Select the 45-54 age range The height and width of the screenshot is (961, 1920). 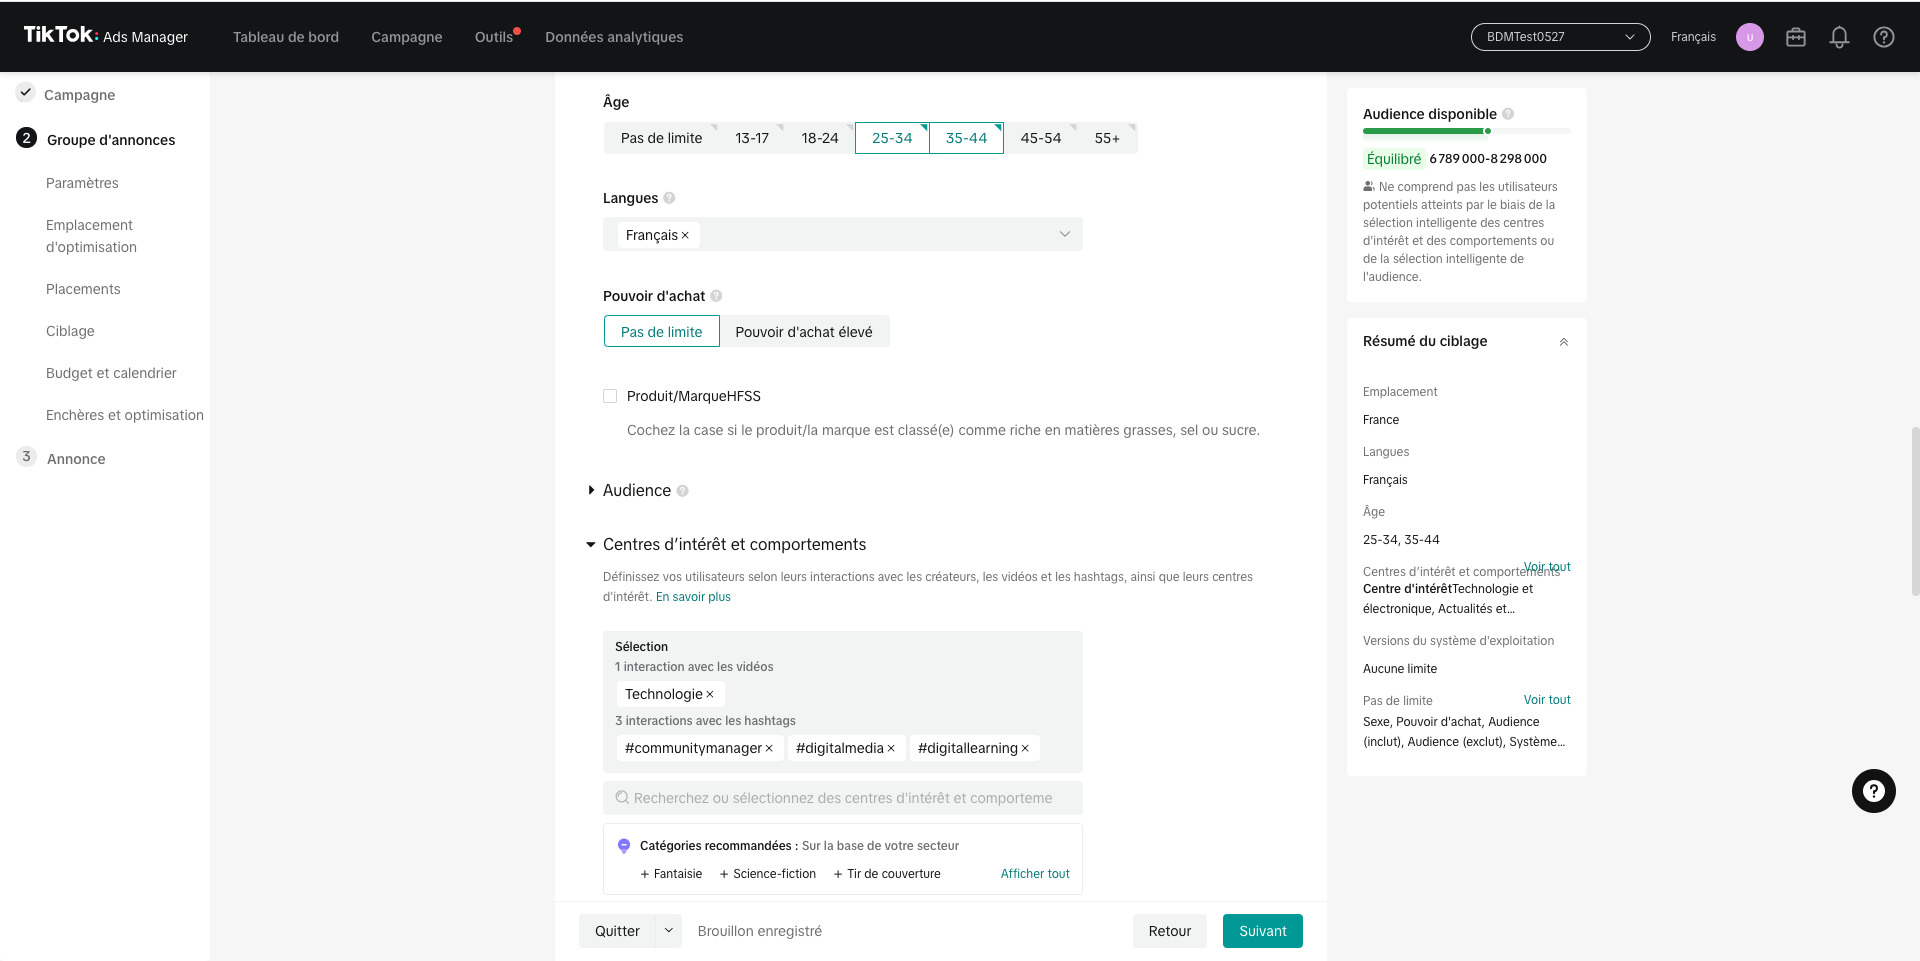click(x=1040, y=138)
